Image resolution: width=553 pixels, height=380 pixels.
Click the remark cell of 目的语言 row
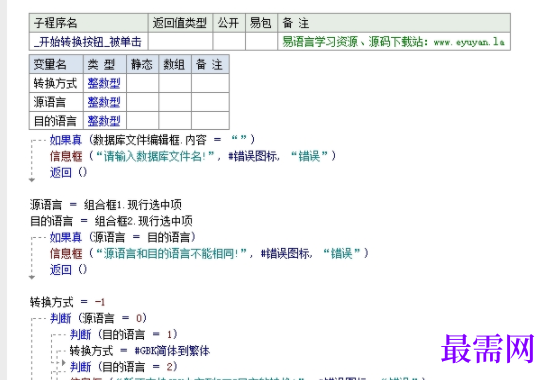[x=210, y=121]
